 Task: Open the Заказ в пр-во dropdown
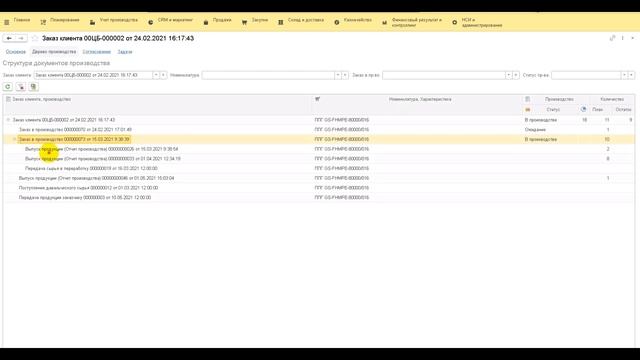tap(509, 75)
